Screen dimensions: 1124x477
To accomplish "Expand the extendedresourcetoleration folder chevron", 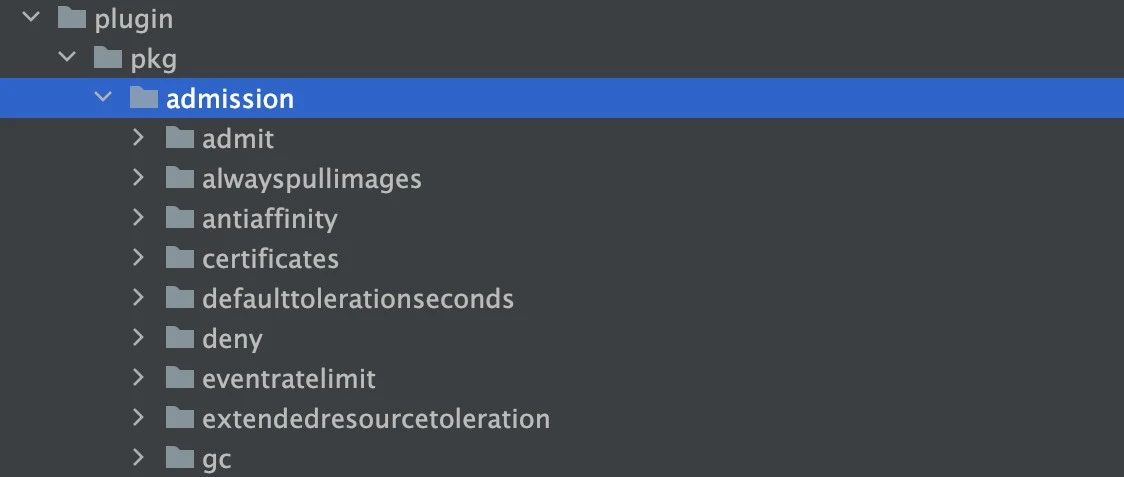I will click(138, 417).
